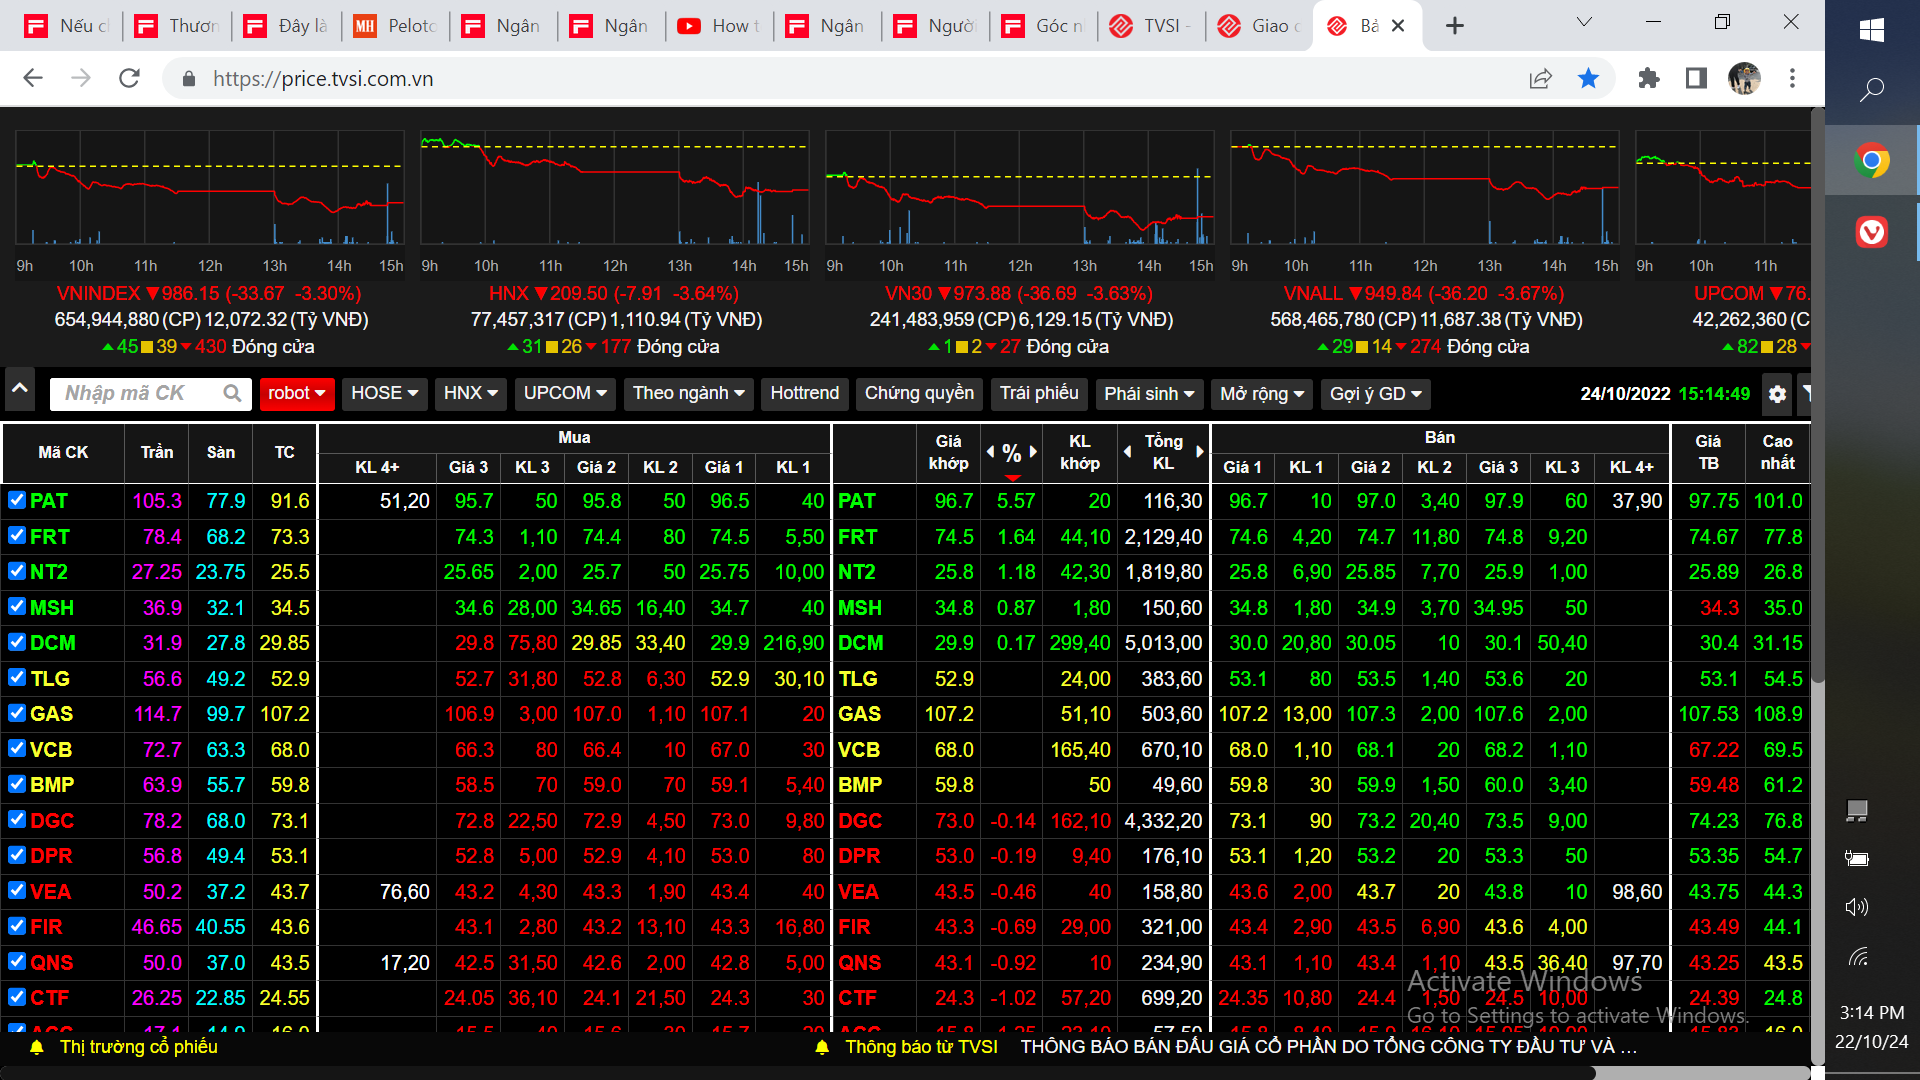This screenshot has width=1920, height=1080.
Task: Expand the Theo ngành dropdown
Action: tap(688, 394)
